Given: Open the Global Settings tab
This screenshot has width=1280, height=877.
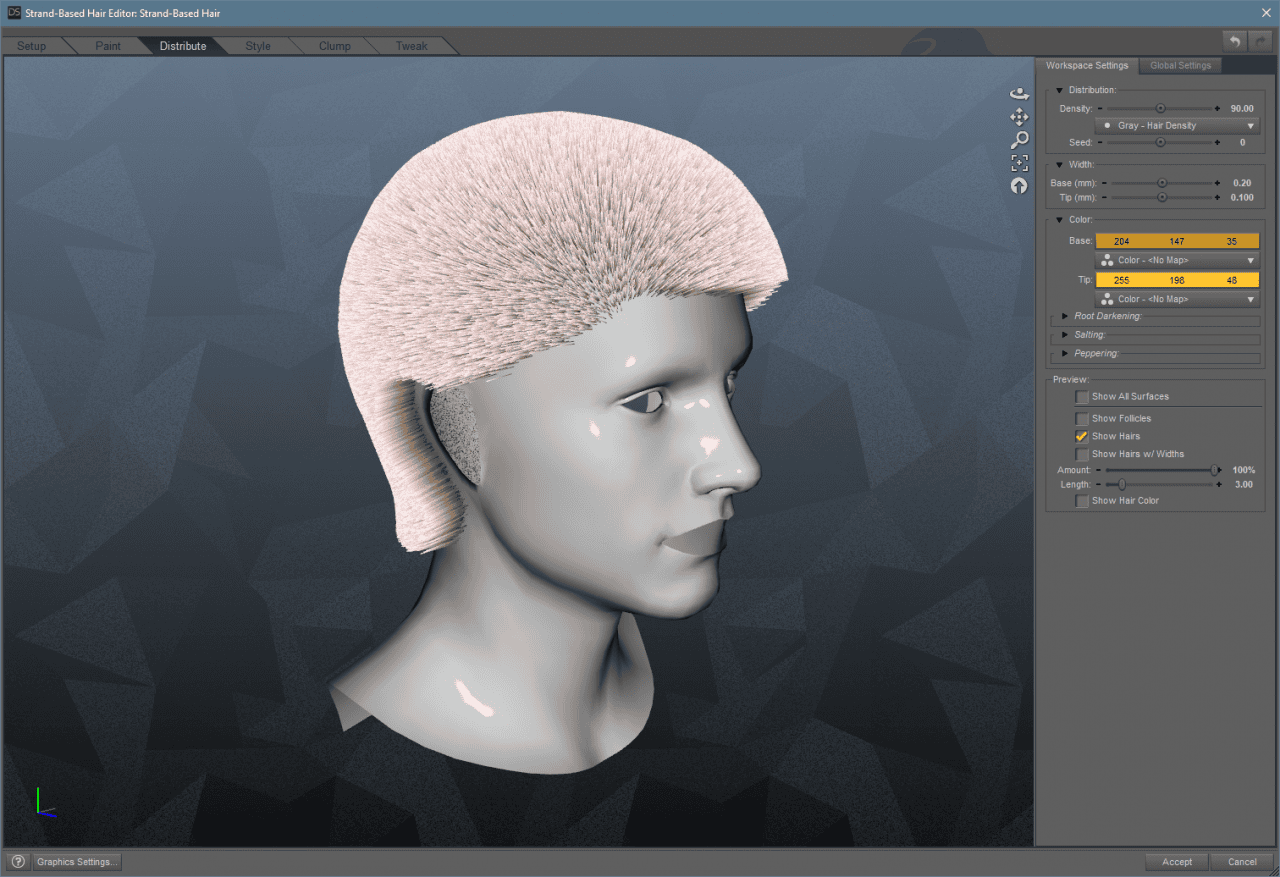Looking at the screenshot, I should click(1180, 65).
